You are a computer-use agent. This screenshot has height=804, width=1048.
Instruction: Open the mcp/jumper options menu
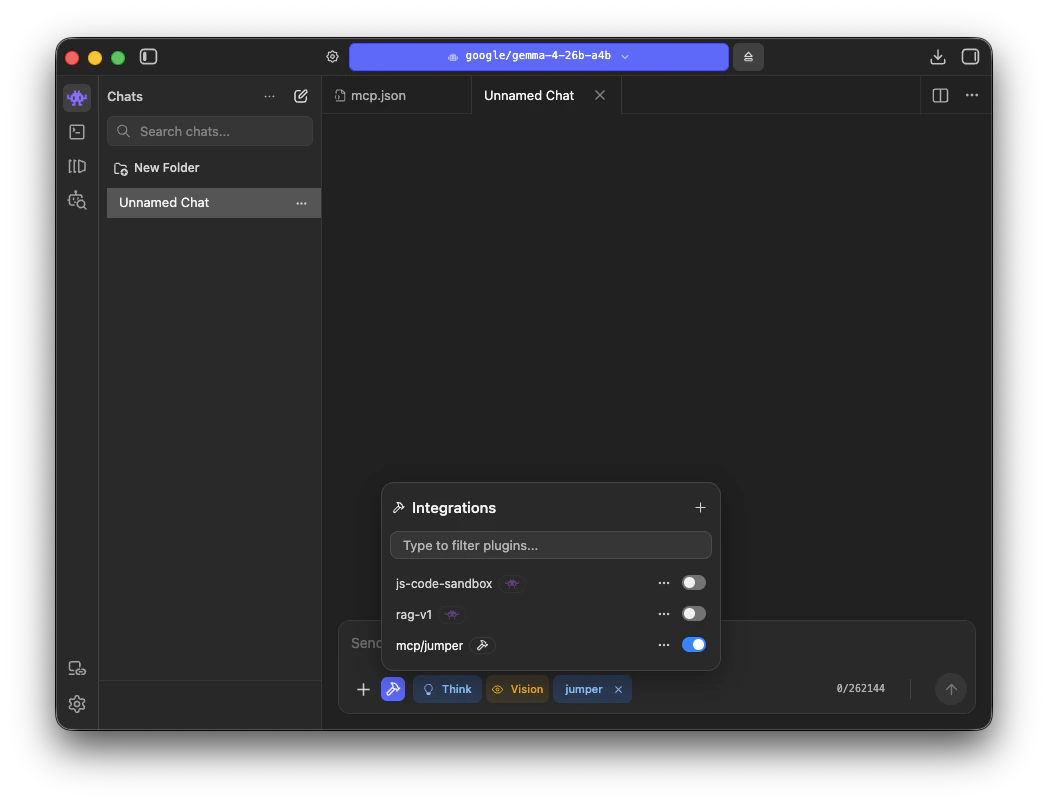(x=664, y=645)
